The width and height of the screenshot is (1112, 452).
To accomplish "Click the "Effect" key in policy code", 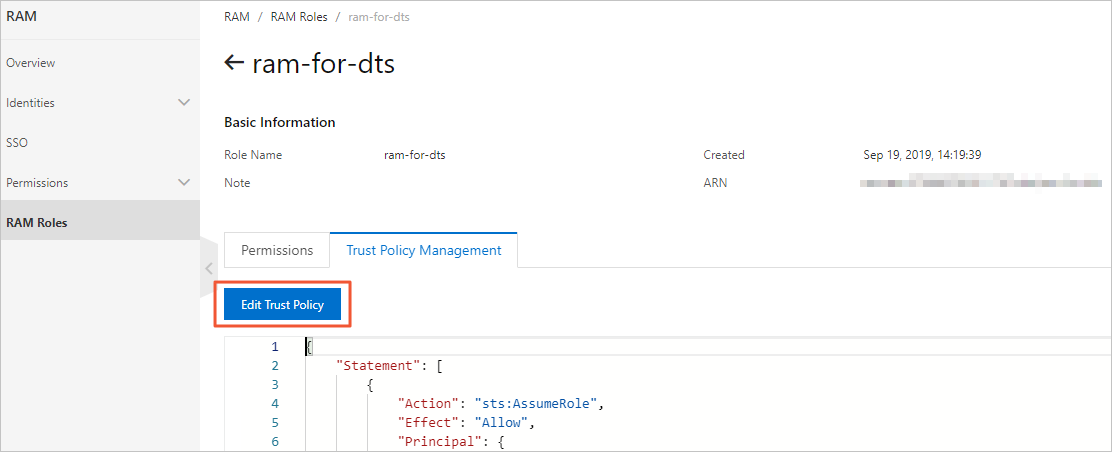I will tap(427, 423).
